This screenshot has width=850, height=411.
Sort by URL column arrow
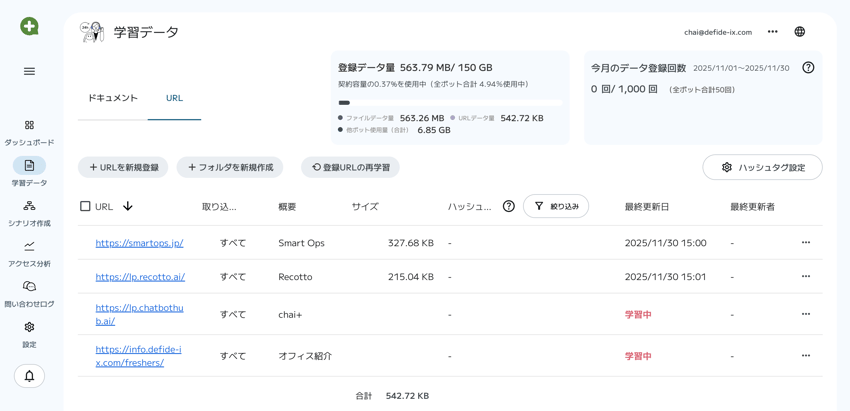128,206
